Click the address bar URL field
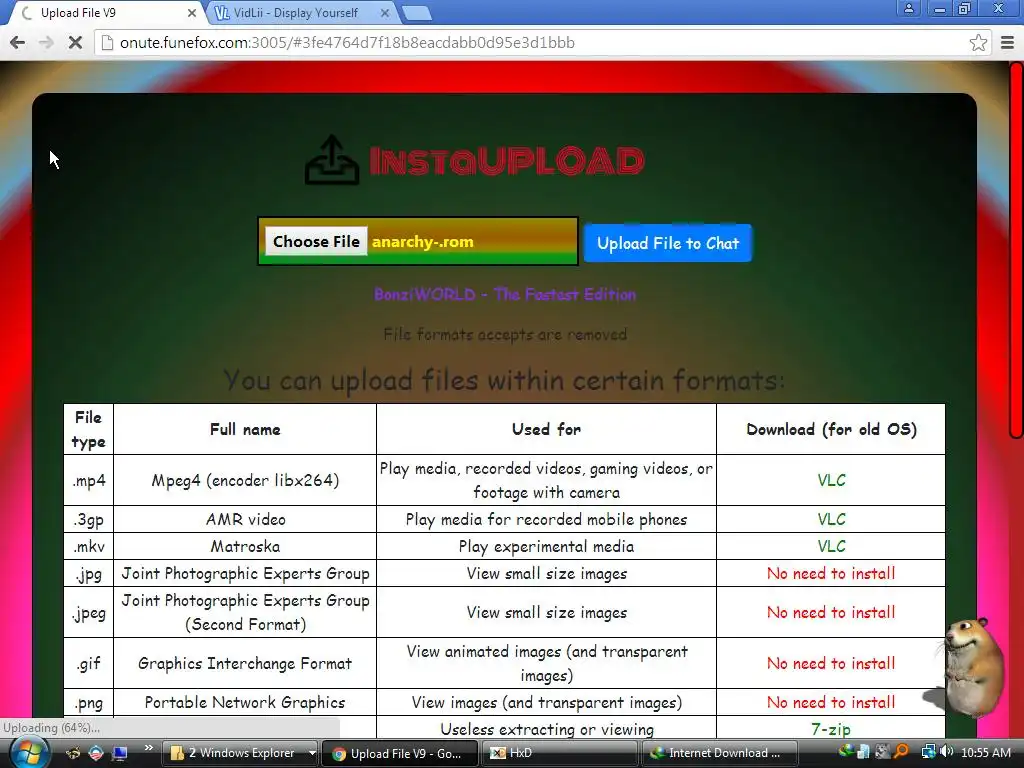This screenshot has width=1024, height=768. pos(542,43)
